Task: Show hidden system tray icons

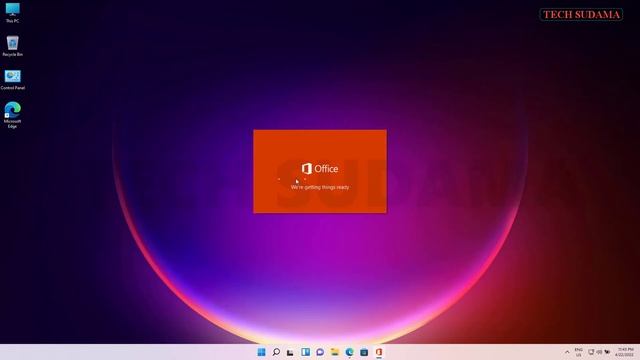Action: tap(567, 352)
